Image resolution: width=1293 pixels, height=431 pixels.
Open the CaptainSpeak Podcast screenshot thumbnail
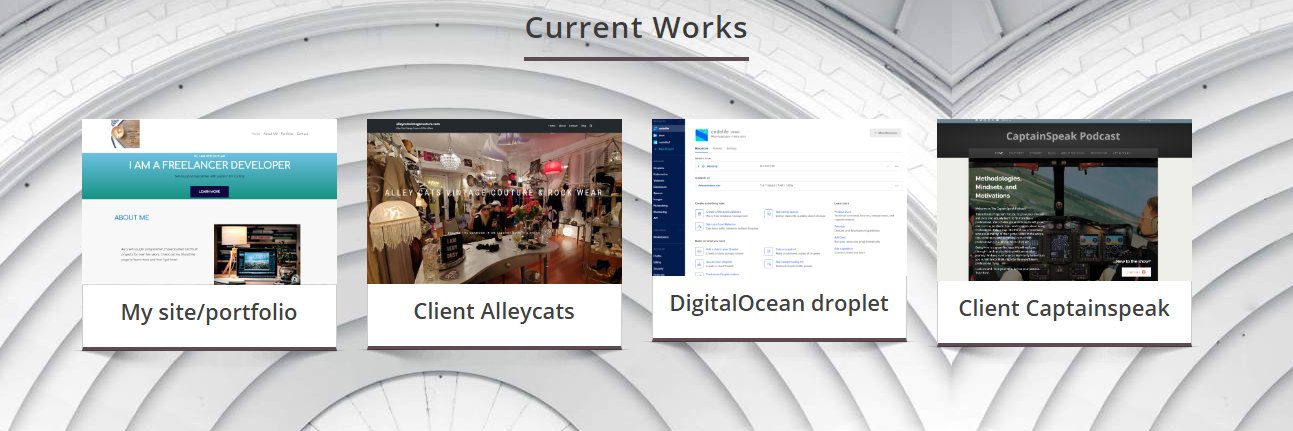pos(1064,200)
